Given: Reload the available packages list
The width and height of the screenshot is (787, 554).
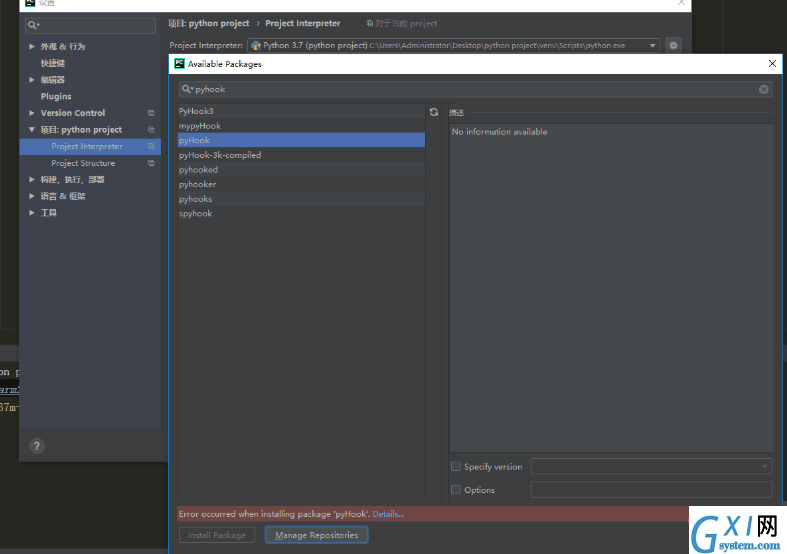Looking at the screenshot, I should (434, 112).
